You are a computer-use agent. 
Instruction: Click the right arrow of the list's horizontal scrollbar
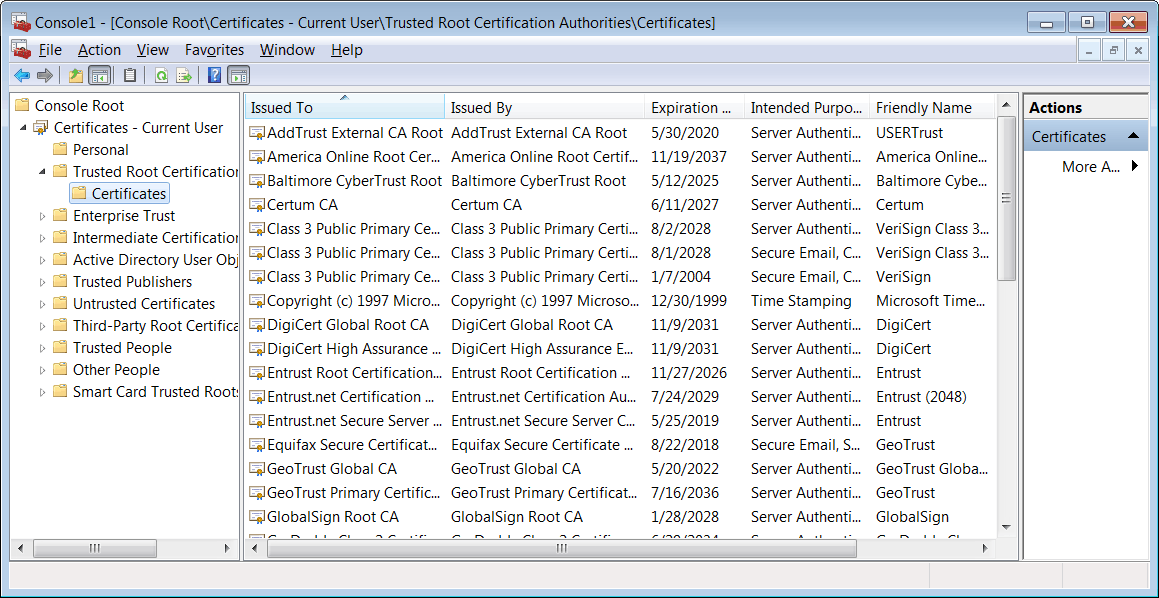985,548
